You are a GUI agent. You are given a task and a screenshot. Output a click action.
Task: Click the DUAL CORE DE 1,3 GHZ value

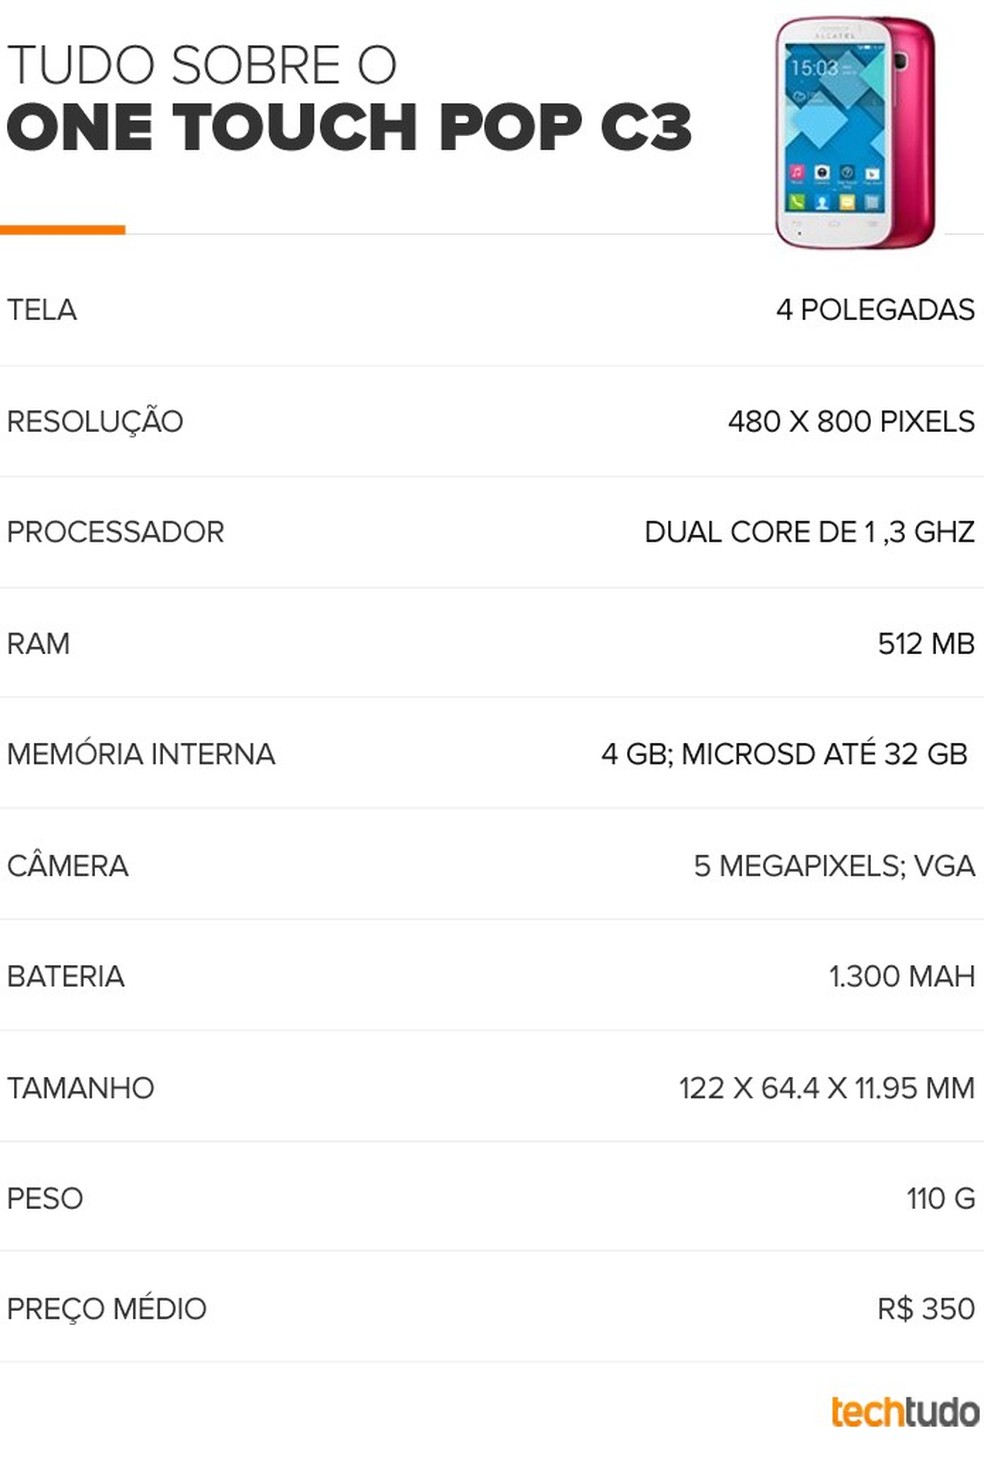809,532
